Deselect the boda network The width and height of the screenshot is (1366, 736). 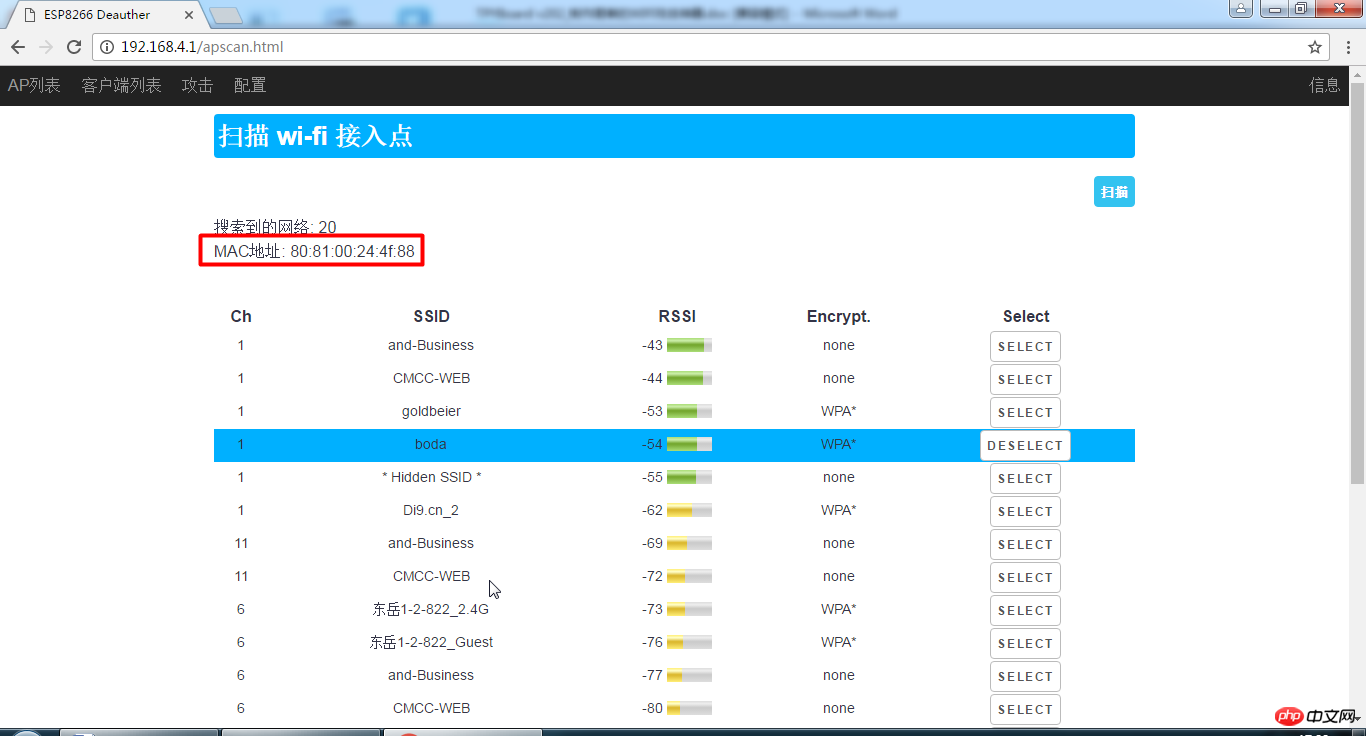(x=1025, y=446)
